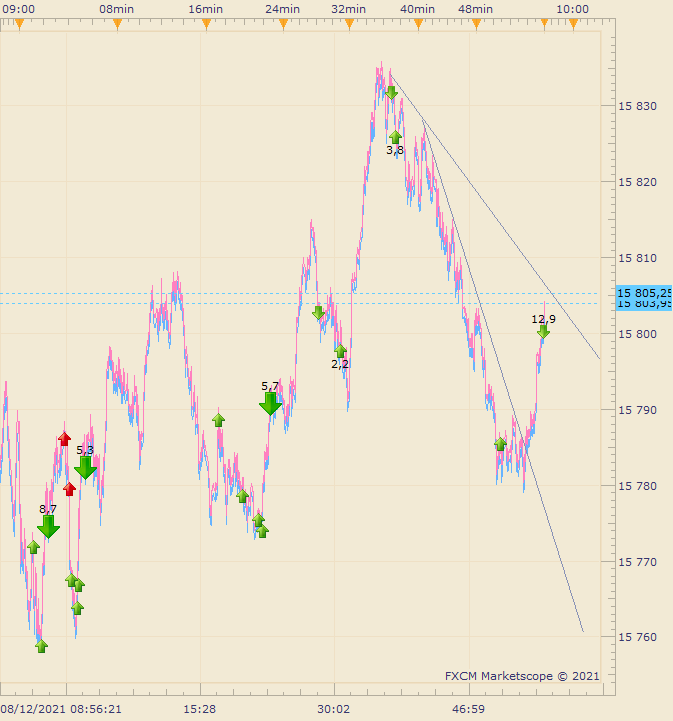Screen dimensions: 673x721
Task: Click the 15 810 price axis label
Action: click(637, 258)
